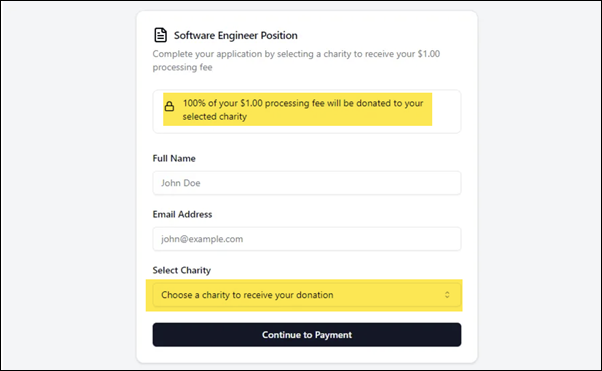Screen dimensions: 602x371
Task: Click the john@example.com placeholder text
Action: [202, 239]
